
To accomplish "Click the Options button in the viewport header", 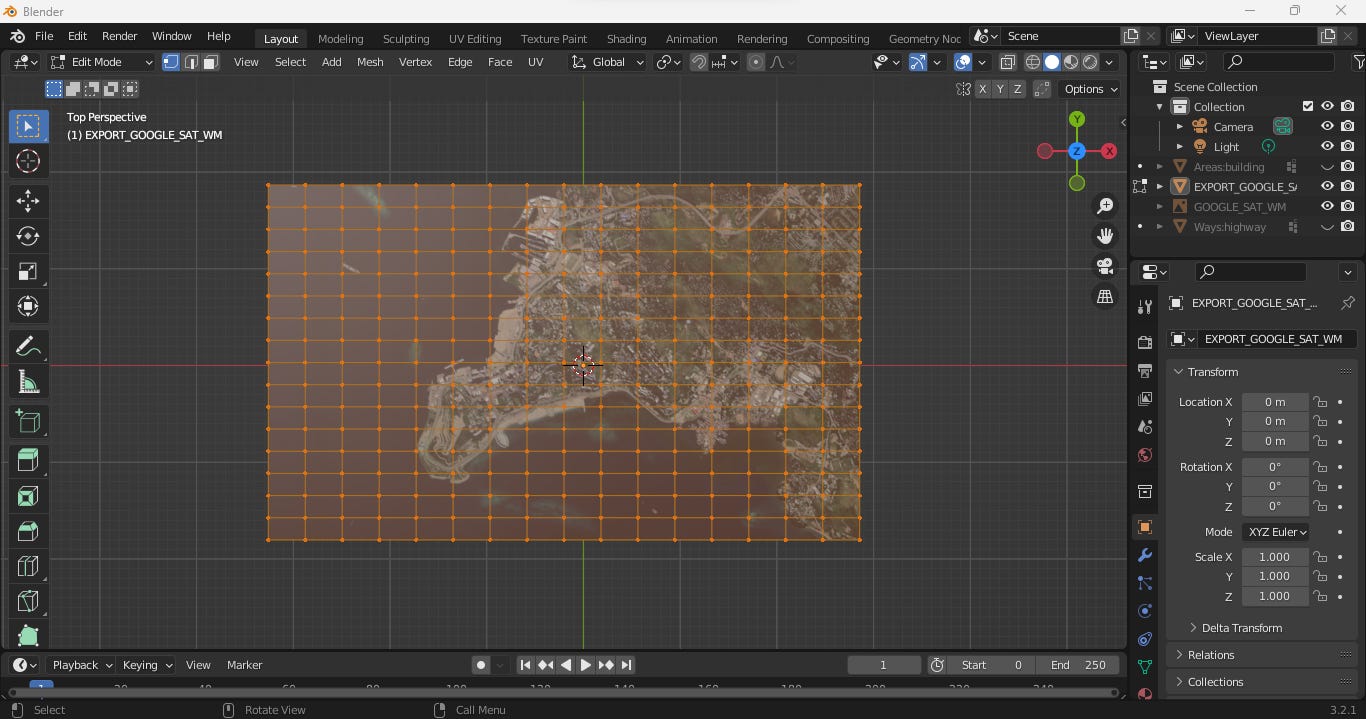I will click(1089, 88).
